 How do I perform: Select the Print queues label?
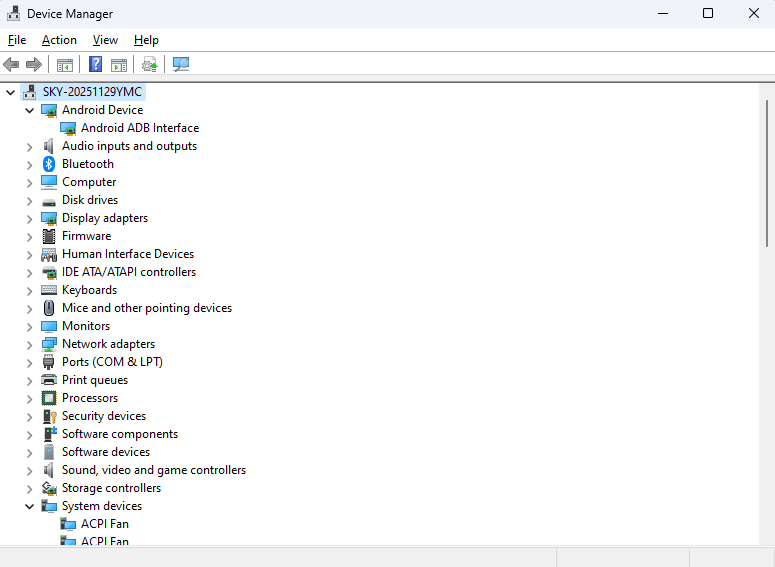click(x=95, y=380)
